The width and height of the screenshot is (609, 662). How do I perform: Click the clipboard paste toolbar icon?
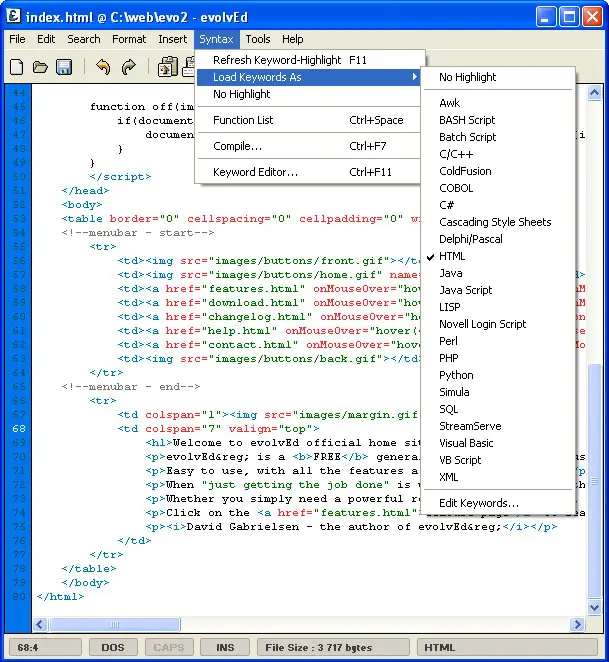[x=167, y=67]
